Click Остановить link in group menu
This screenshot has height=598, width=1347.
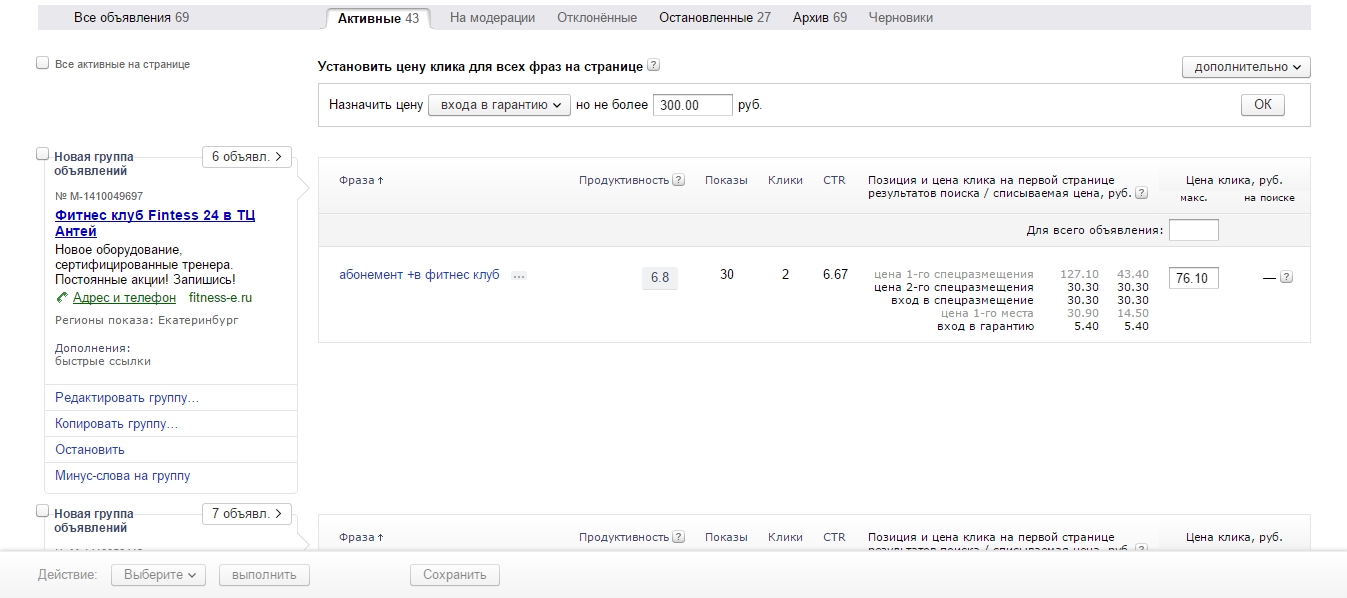(90, 450)
